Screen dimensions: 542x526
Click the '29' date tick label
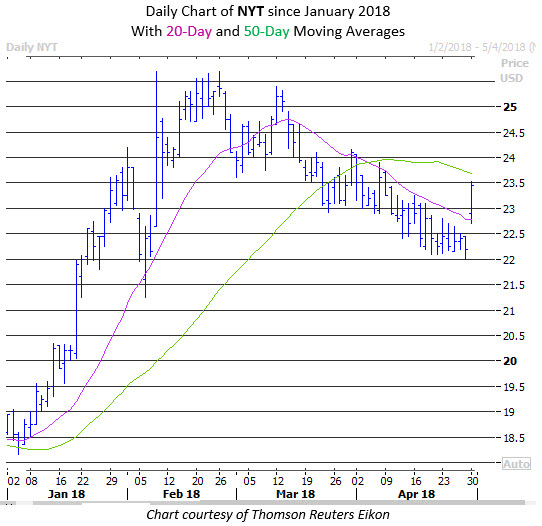click(x=111, y=481)
